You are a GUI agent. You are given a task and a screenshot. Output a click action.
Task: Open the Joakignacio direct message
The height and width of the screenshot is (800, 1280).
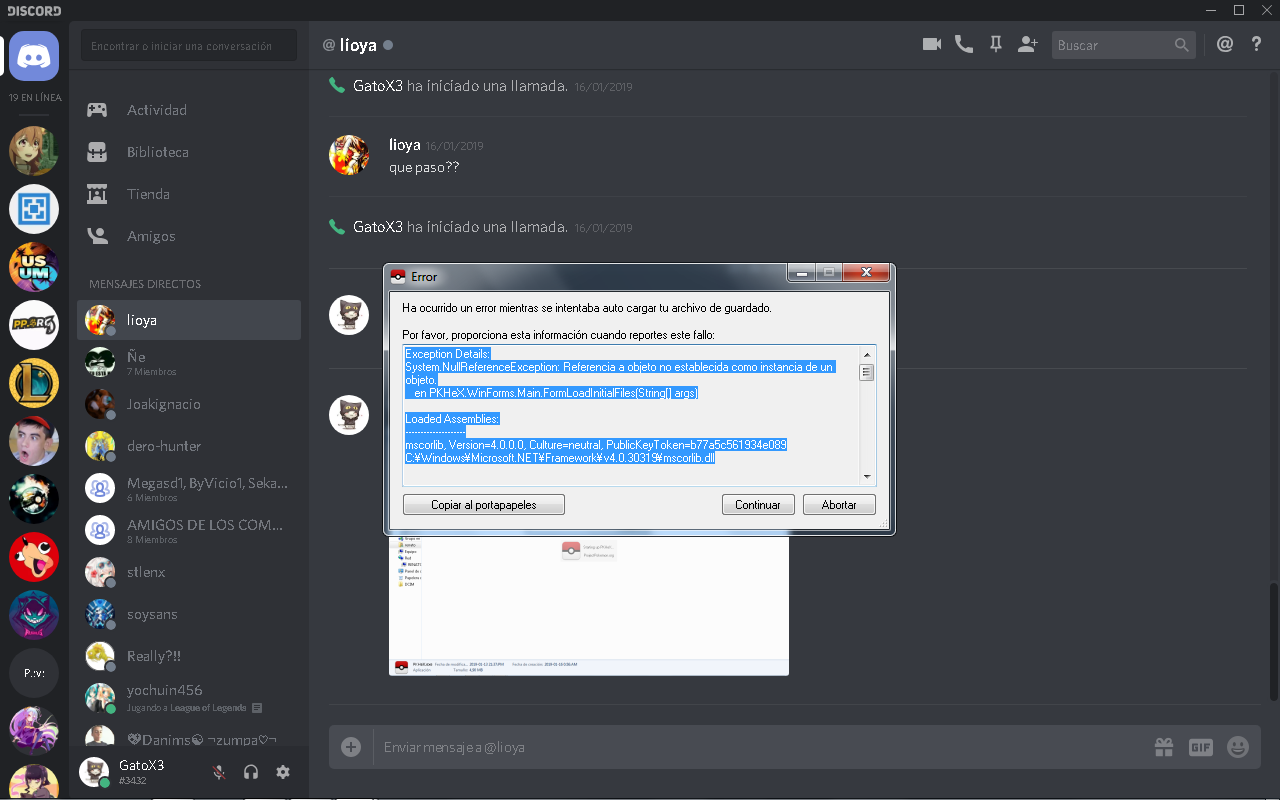(164, 404)
